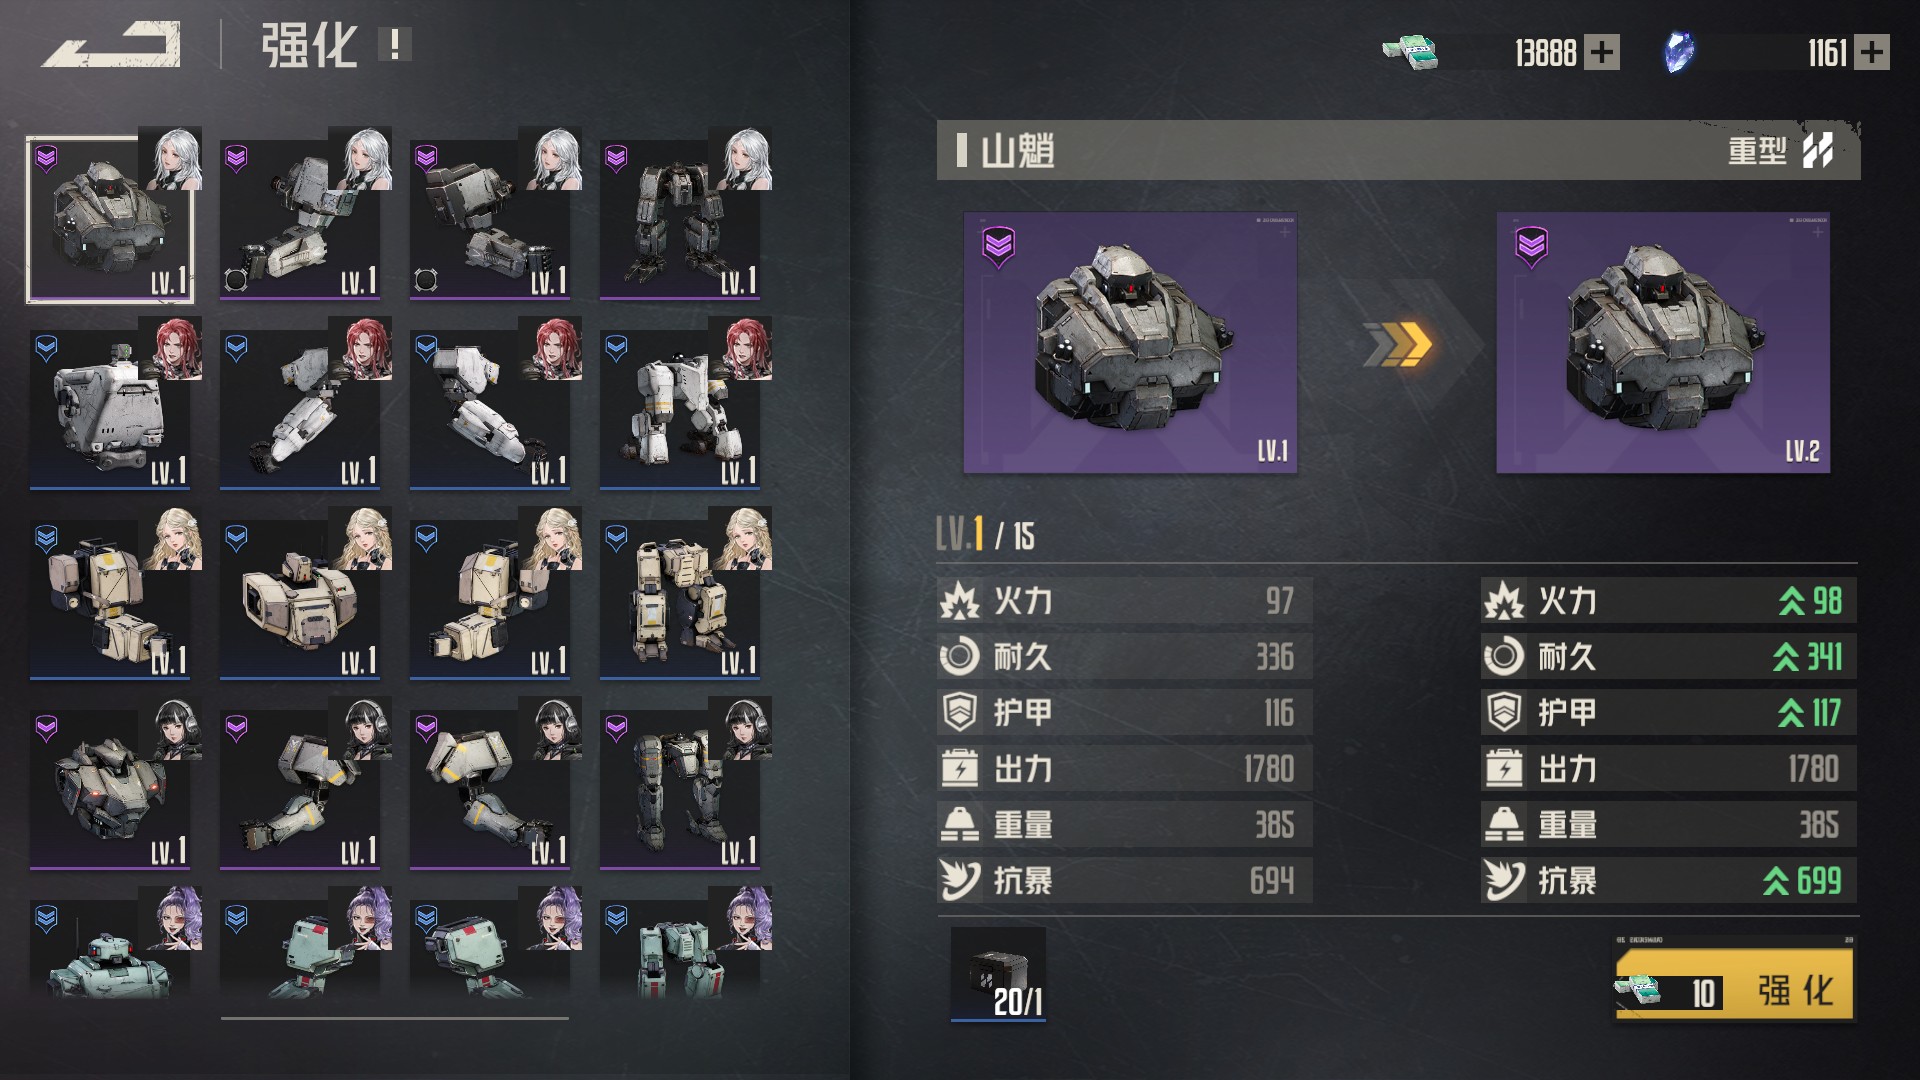Add more blue crystals with the plus button
The width and height of the screenshot is (1920, 1080).
pyautogui.click(x=1872, y=52)
